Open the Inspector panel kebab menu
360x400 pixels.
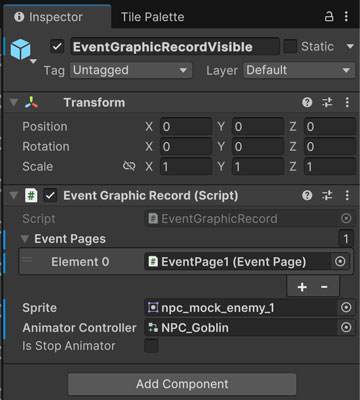[346, 16]
